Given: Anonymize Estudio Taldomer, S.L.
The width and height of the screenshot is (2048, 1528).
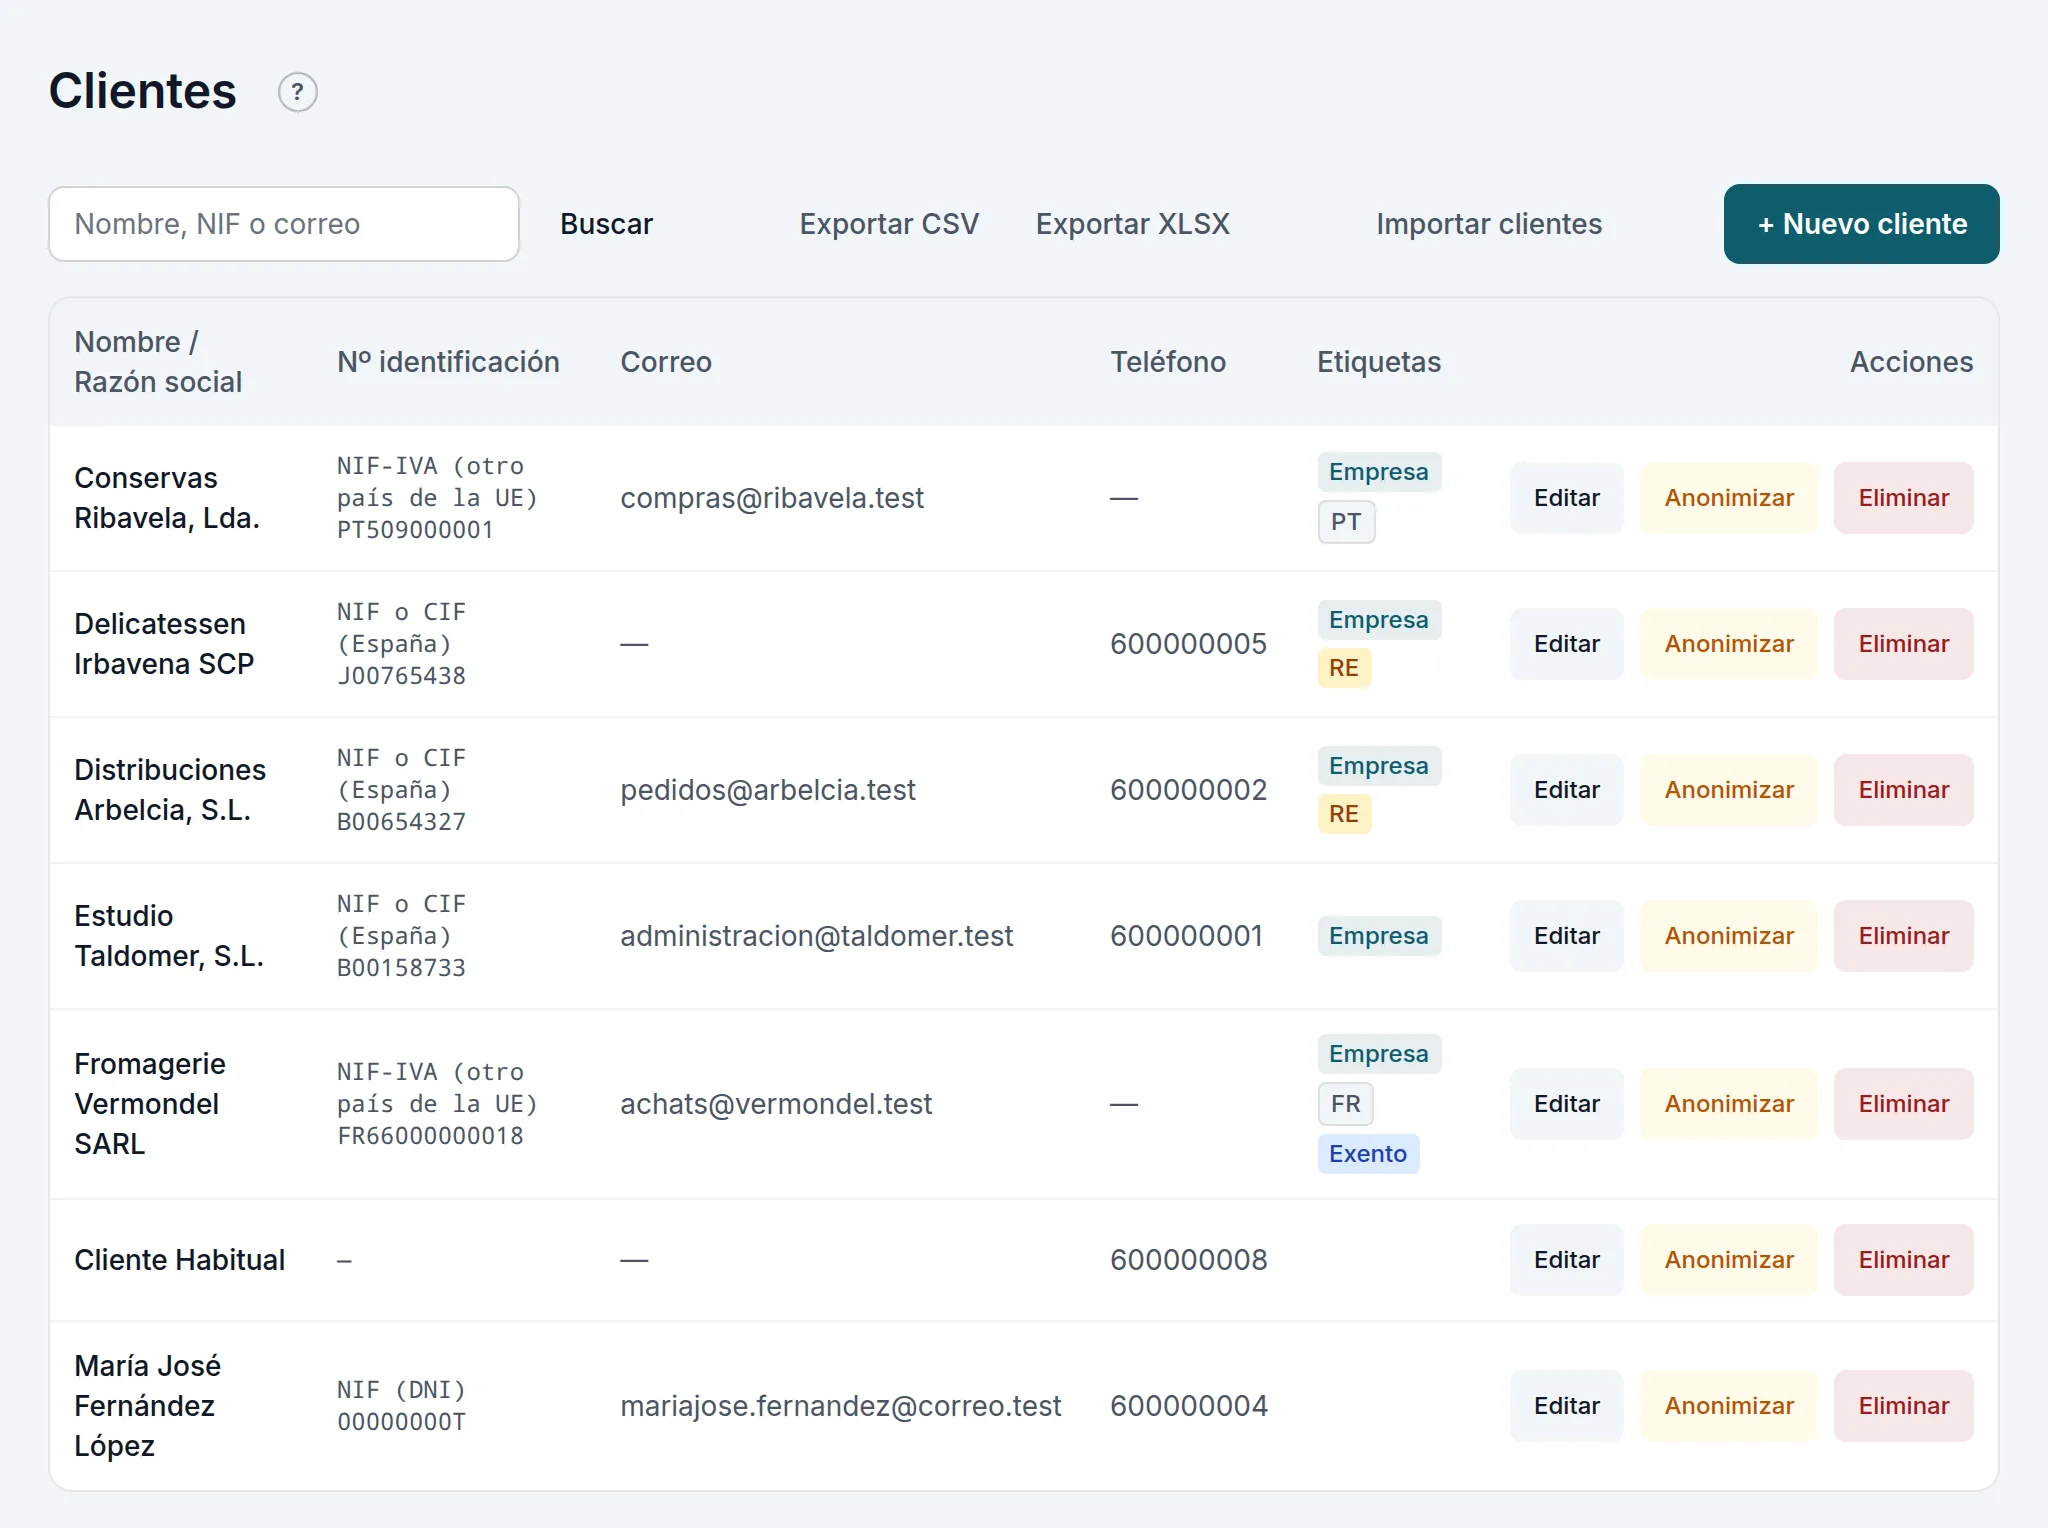Looking at the screenshot, I should pos(1729,936).
